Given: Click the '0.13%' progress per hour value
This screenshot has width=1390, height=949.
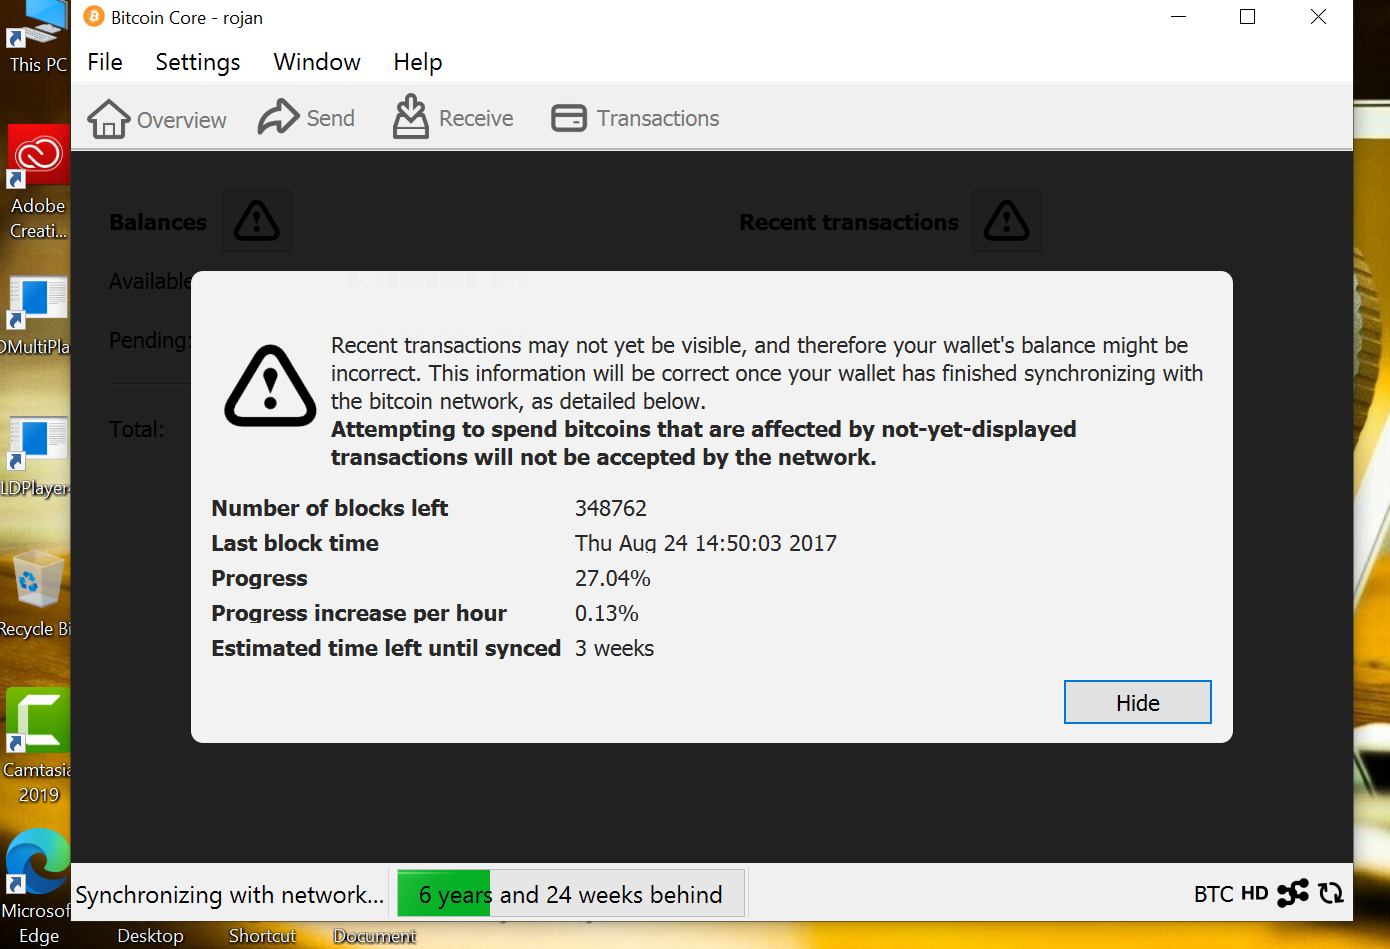Looking at the screenshot, I should point(607,613).
